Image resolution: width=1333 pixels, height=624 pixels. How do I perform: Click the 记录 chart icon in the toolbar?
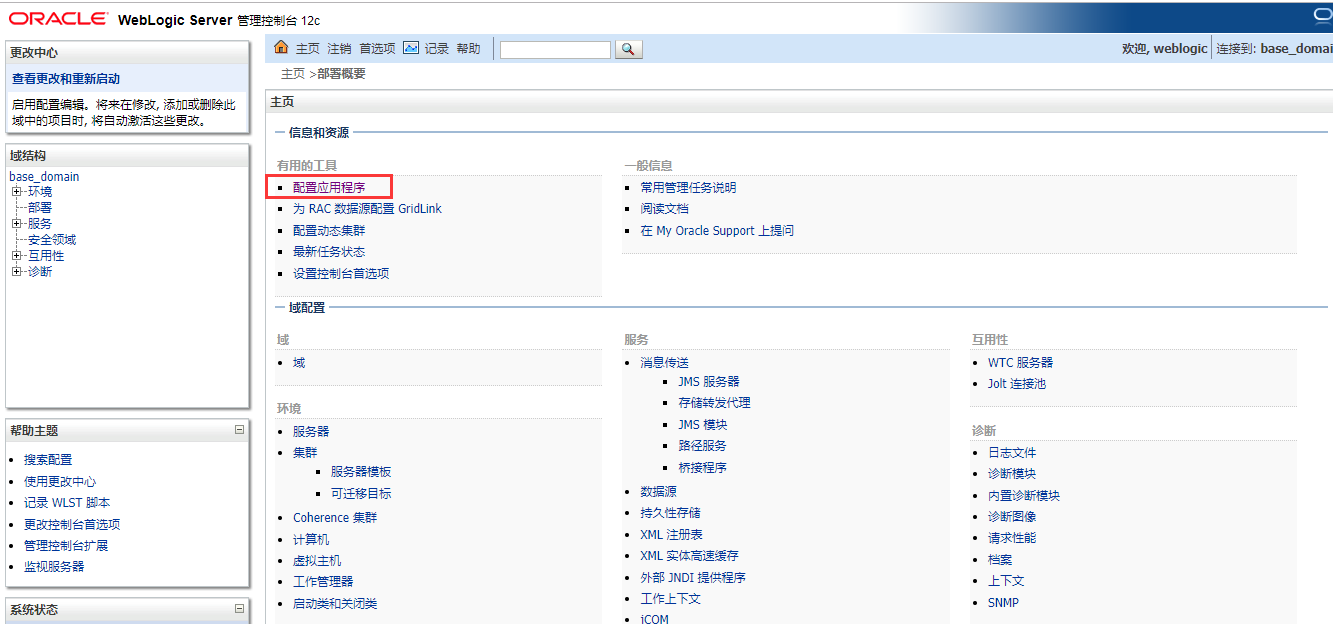point(411,48)
